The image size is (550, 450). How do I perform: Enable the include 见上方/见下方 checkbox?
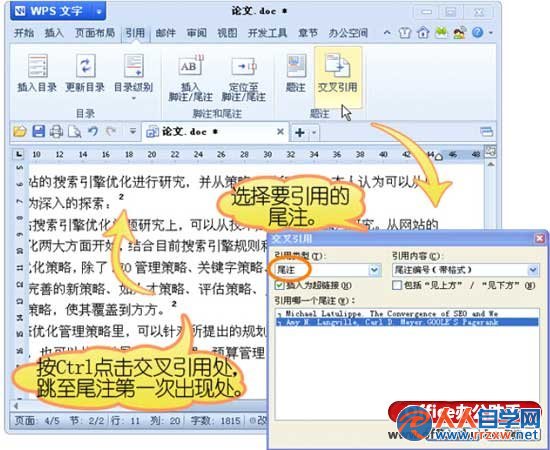pyautogui.click(x=397, y=285)
